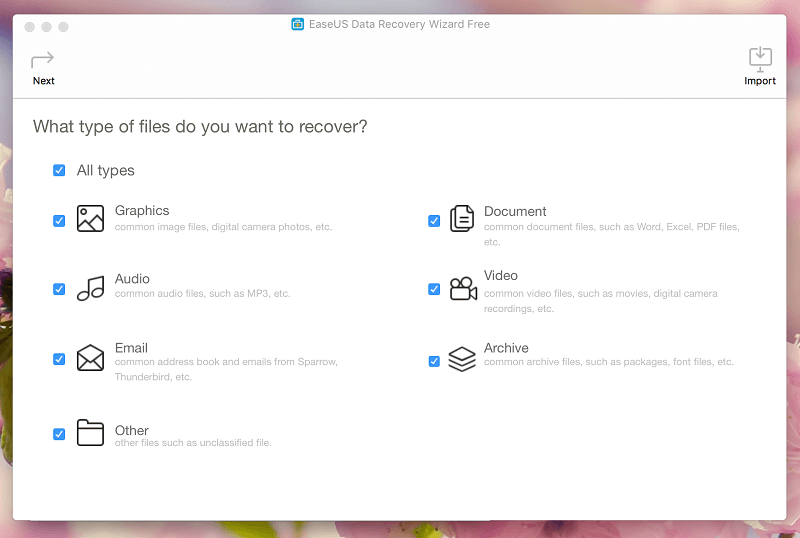This screenshot has width=800, height=538.
Task: Close the window using the first title bar button
Action: 30,27
